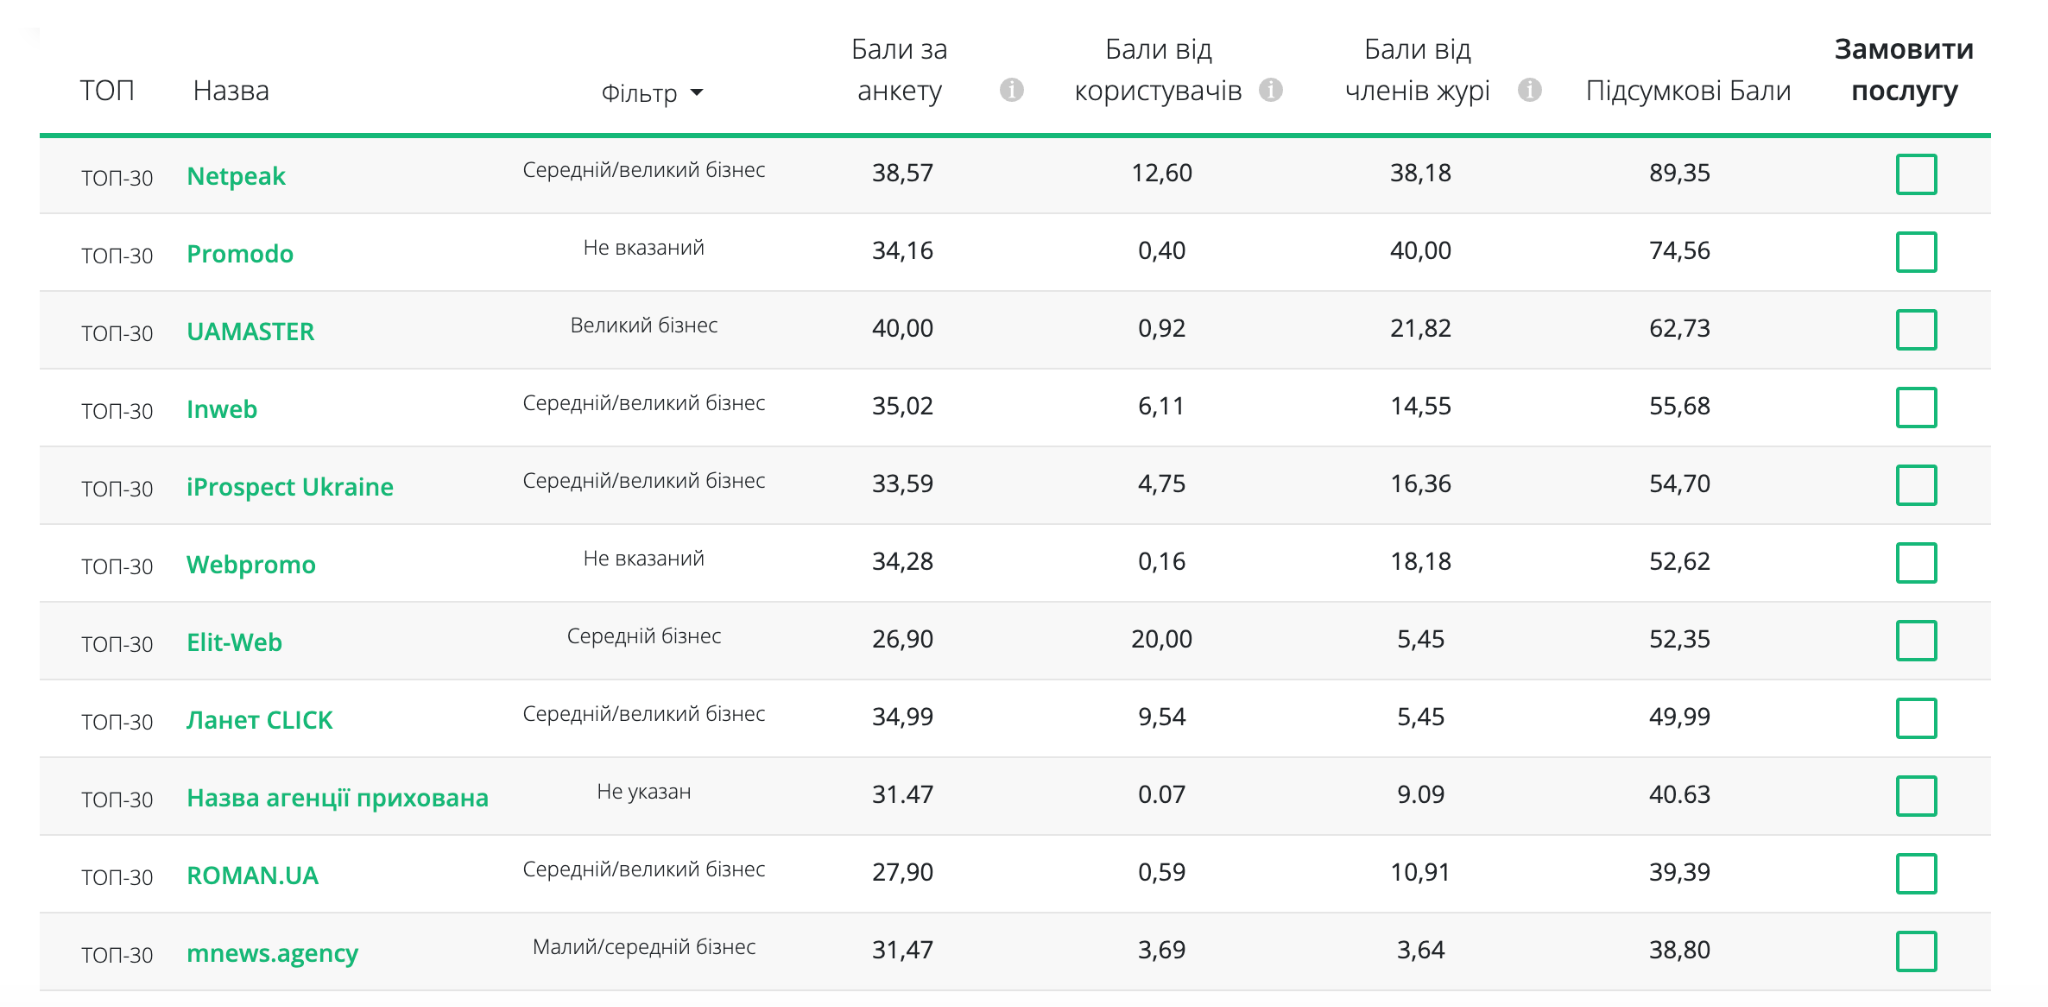Click the Назва column header
Screen dimensions: 2048x1007
[231, 91]
